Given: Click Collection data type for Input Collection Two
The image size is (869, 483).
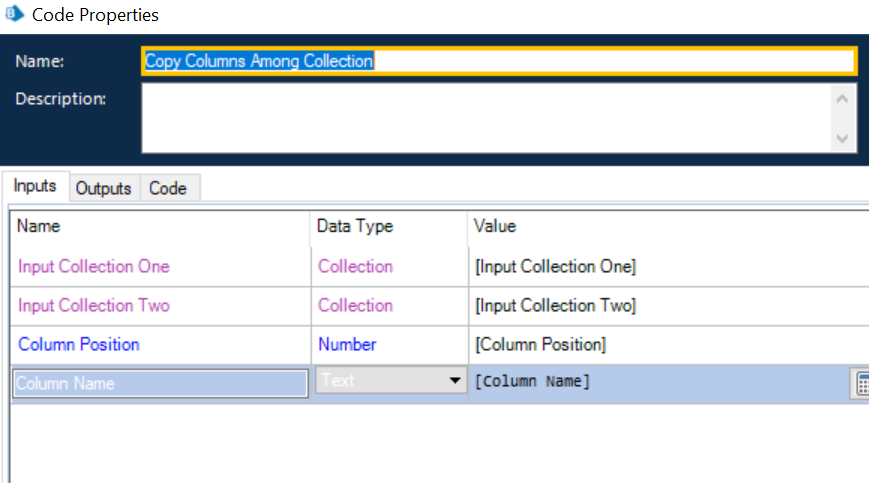Looking at the screenshot, I should [390, 306].
